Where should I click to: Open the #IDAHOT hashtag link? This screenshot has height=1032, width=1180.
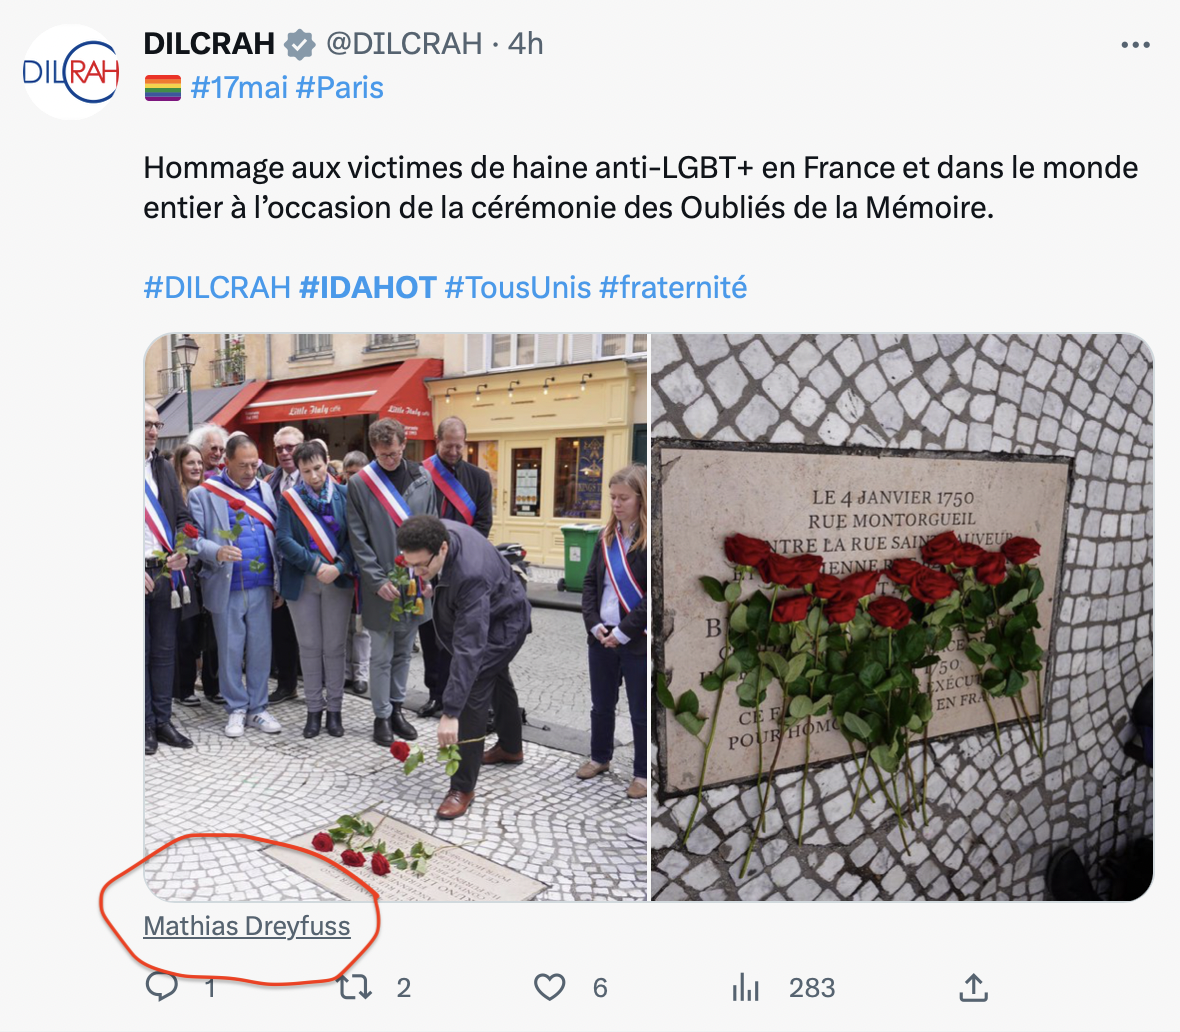368,288
